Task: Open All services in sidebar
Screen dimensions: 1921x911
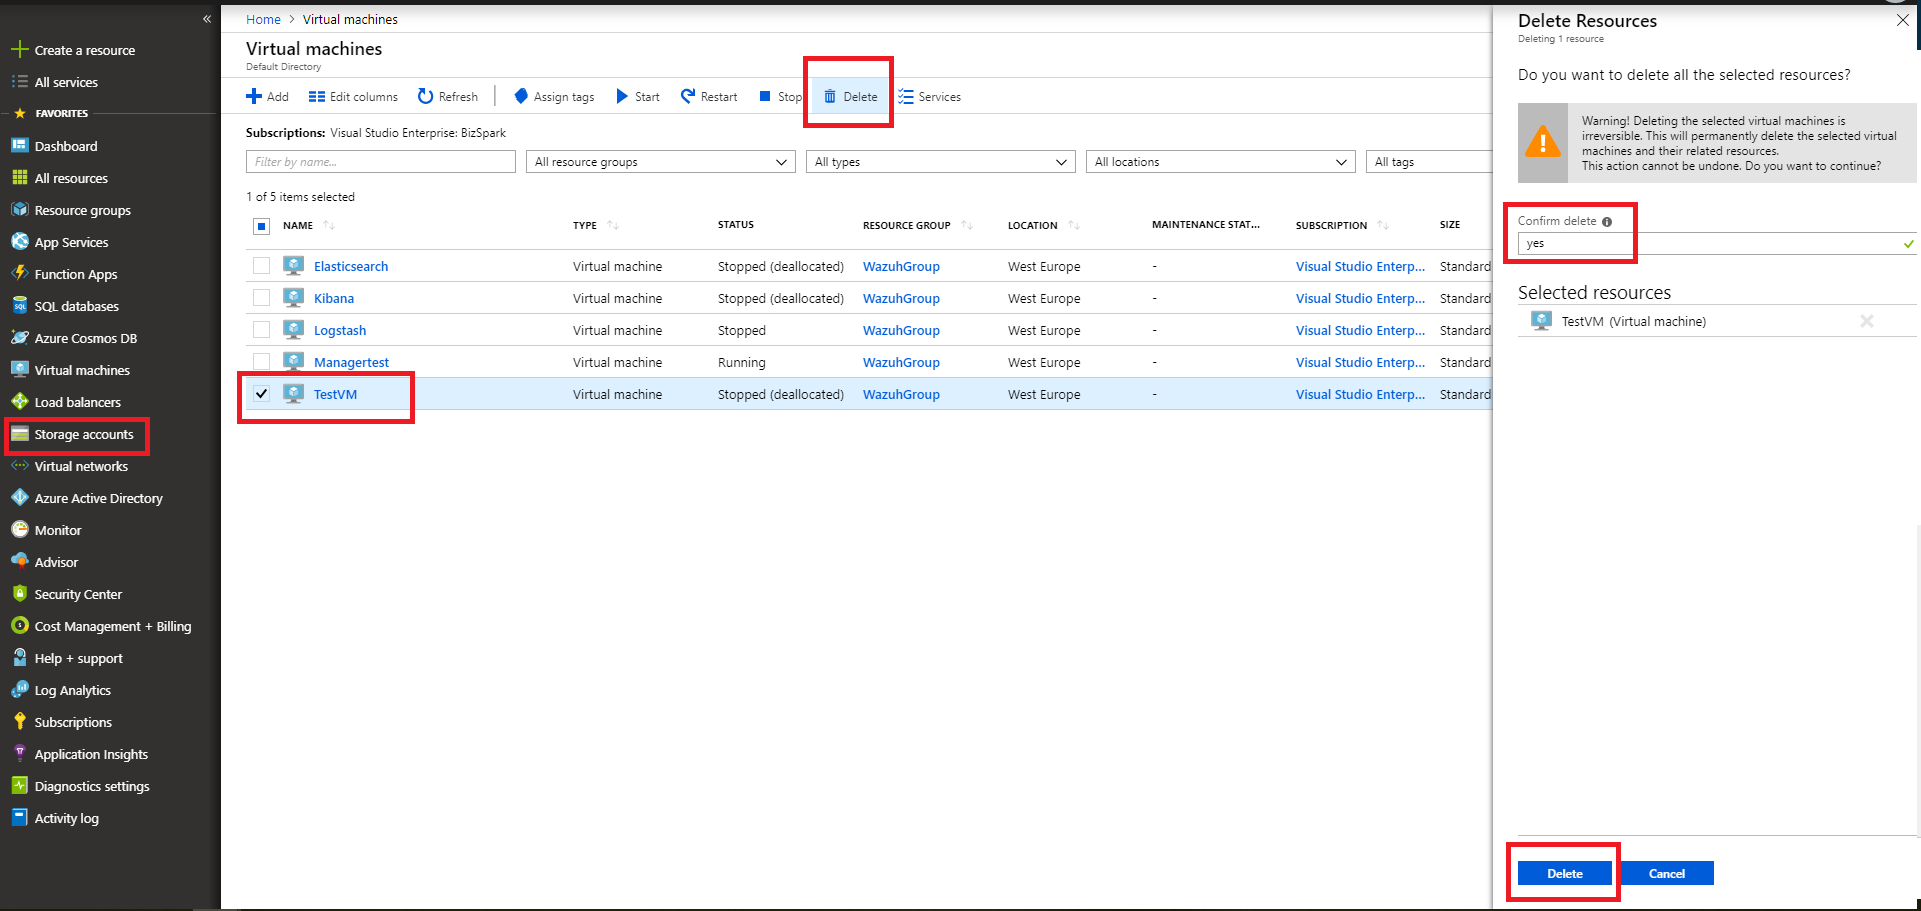Action: [66, 82]
